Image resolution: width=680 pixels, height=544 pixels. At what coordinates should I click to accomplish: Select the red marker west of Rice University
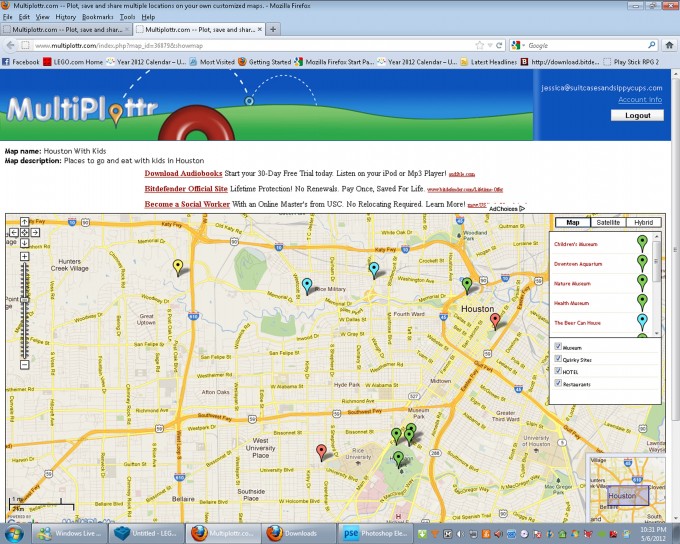pos(321,452)
